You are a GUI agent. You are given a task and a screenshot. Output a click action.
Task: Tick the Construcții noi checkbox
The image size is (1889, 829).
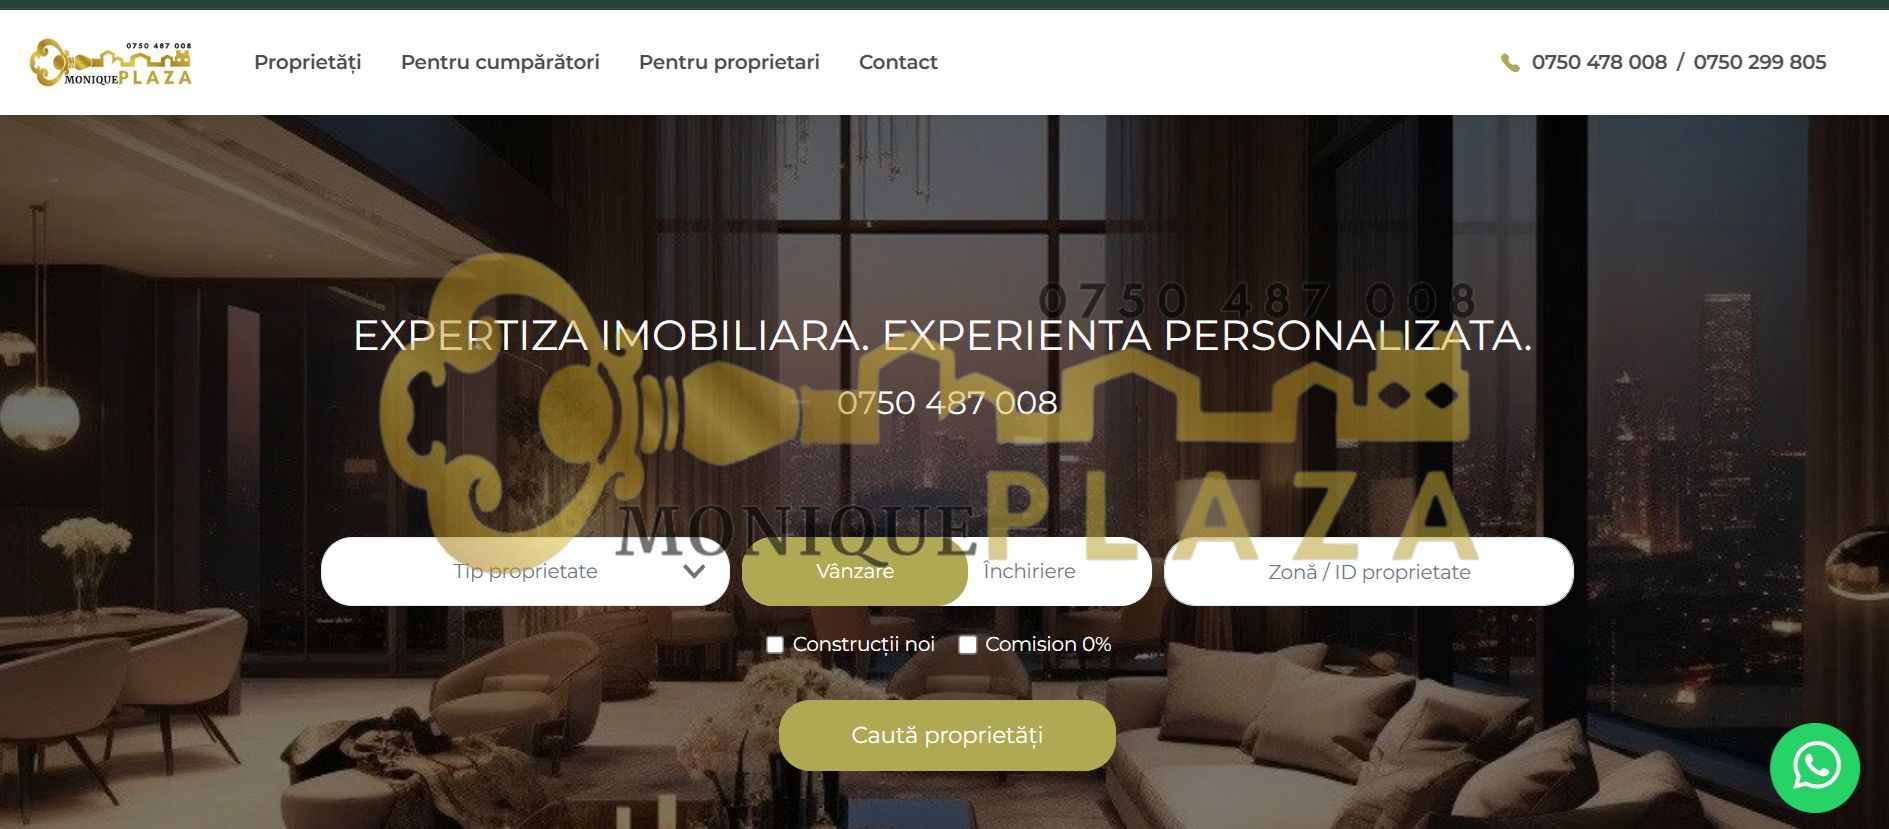coord(774,645)
